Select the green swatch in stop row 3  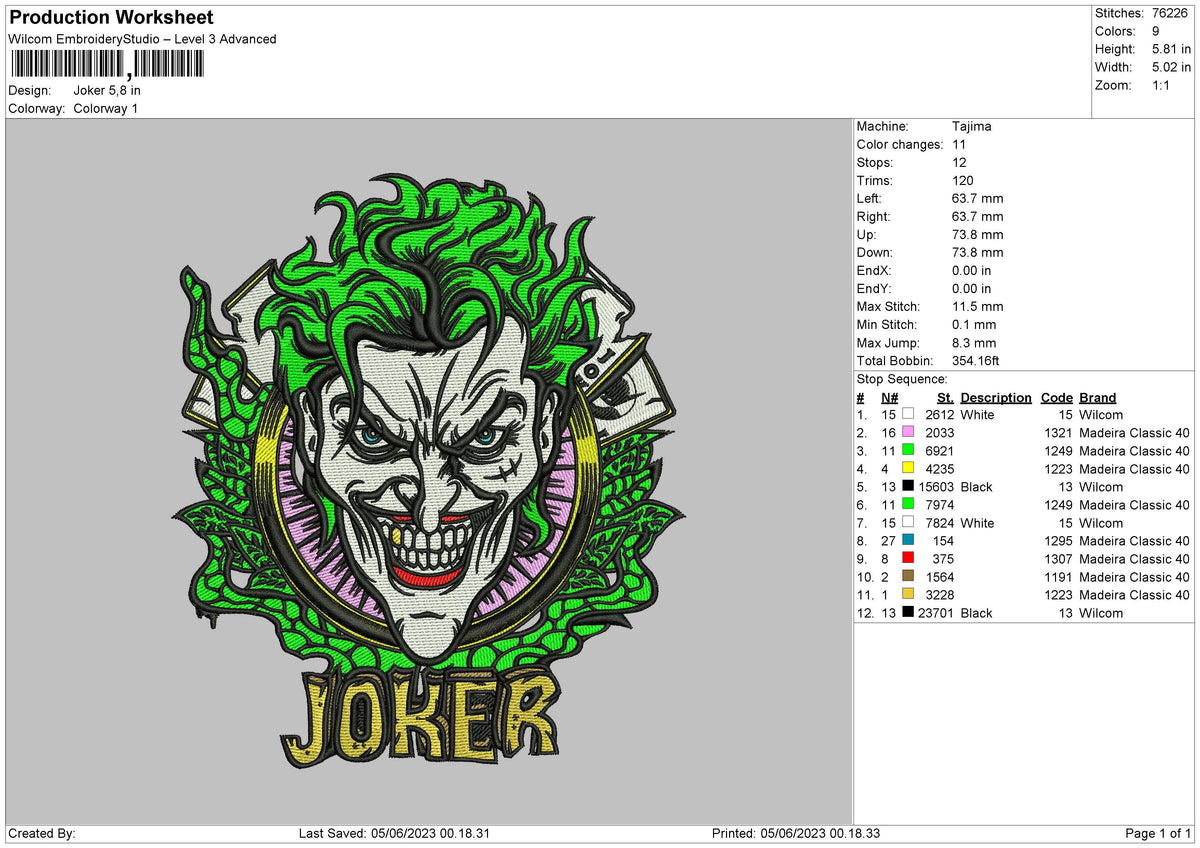click(x=908, y=450)
